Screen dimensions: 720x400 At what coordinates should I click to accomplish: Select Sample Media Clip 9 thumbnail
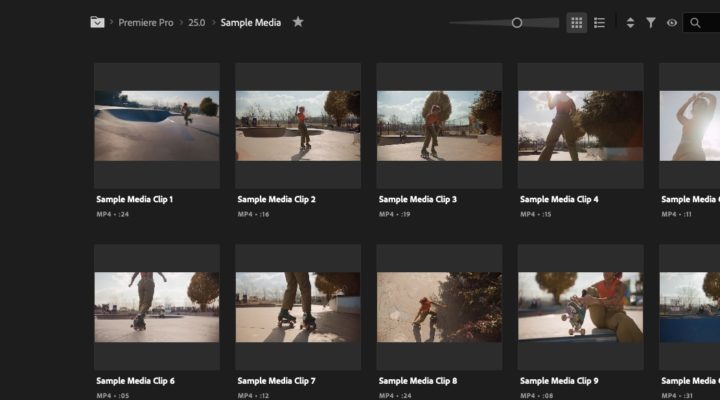coord(580,307)
